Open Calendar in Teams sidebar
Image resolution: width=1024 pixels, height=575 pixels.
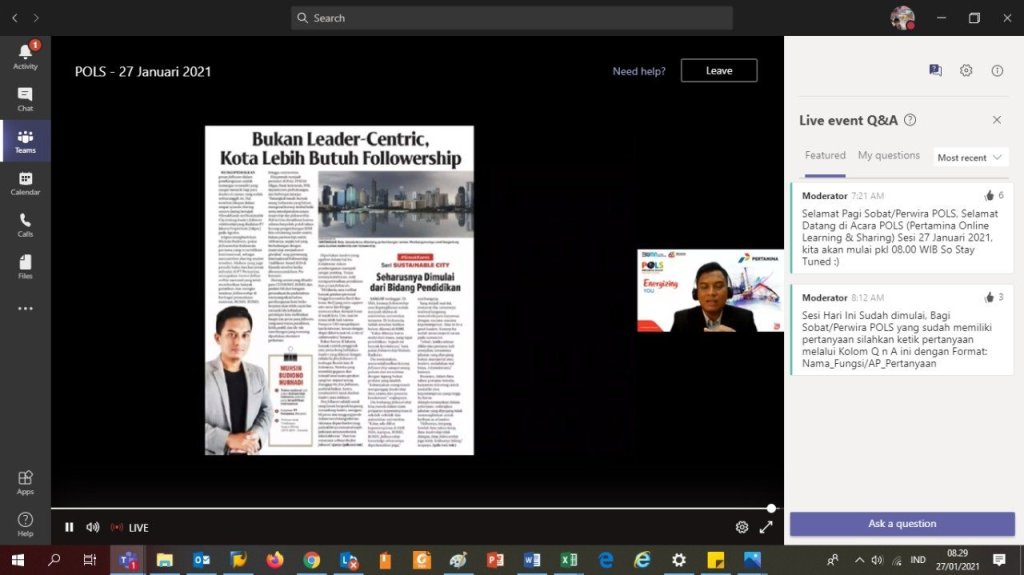(25, 183)
